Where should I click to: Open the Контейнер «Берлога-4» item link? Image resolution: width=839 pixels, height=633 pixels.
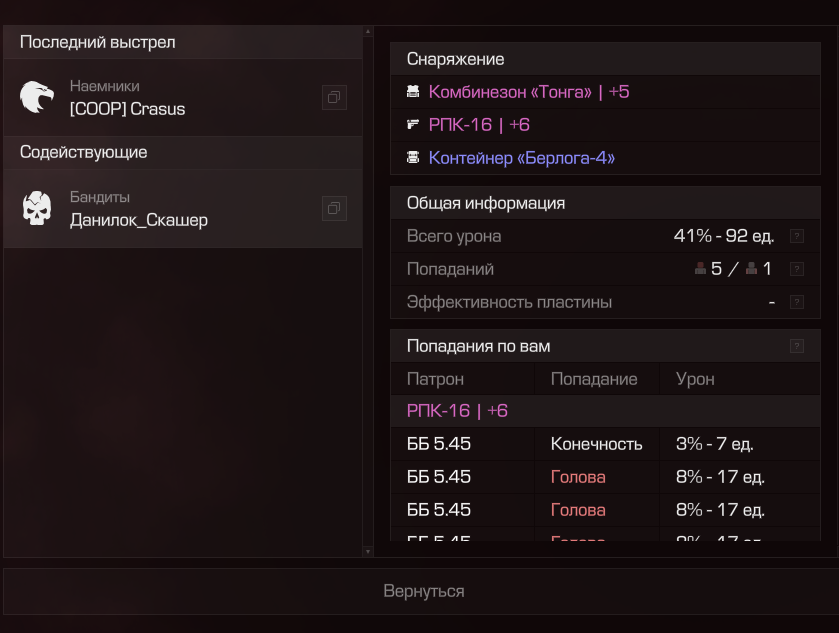(x=522, y=158)
